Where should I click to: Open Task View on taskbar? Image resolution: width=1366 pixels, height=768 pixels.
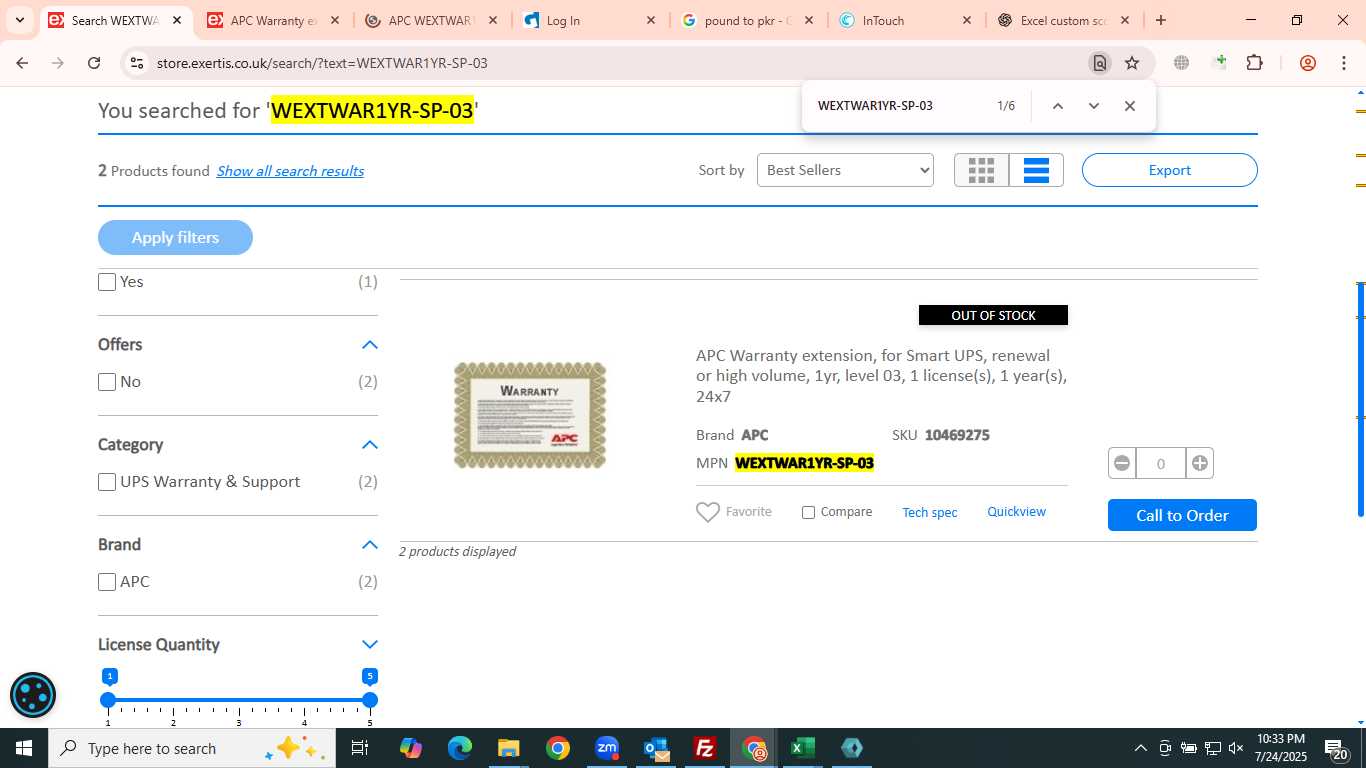(360, 748)
